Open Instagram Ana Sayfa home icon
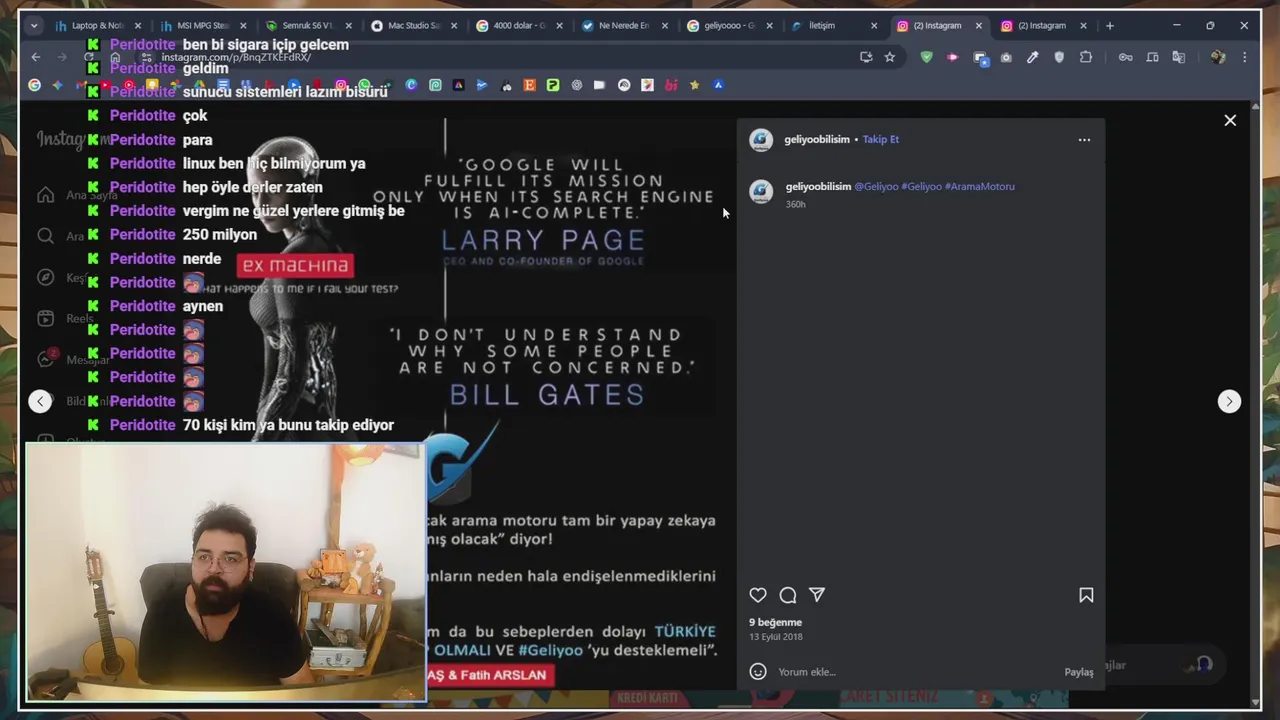The height and width of the screenshot is (720, 1280). coord(46,195)
